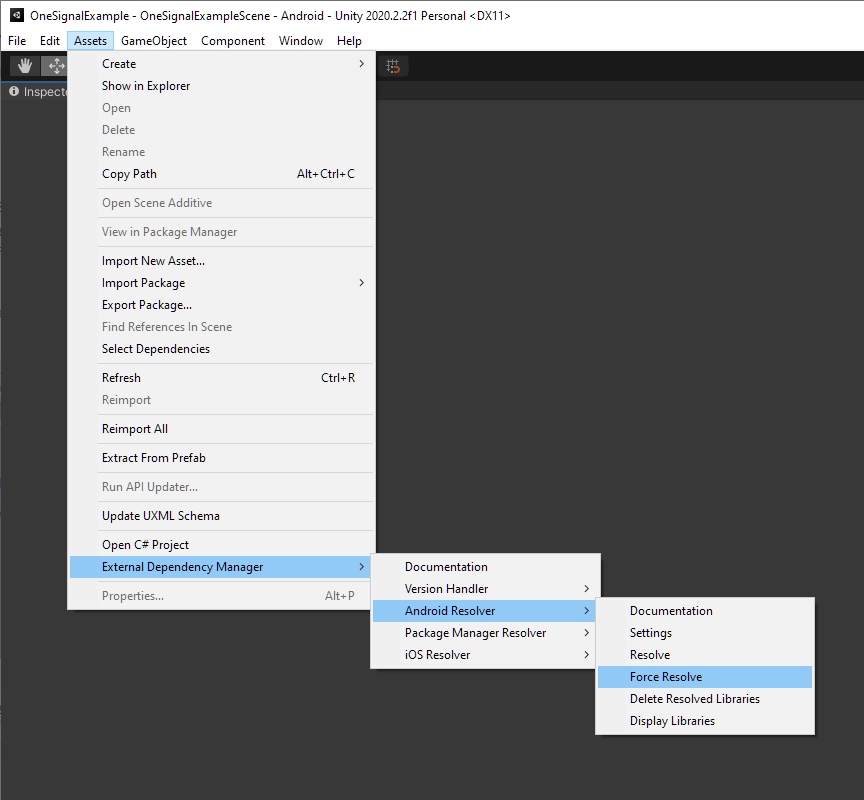Expand External Dependency Manager submenu

point(222,567)
